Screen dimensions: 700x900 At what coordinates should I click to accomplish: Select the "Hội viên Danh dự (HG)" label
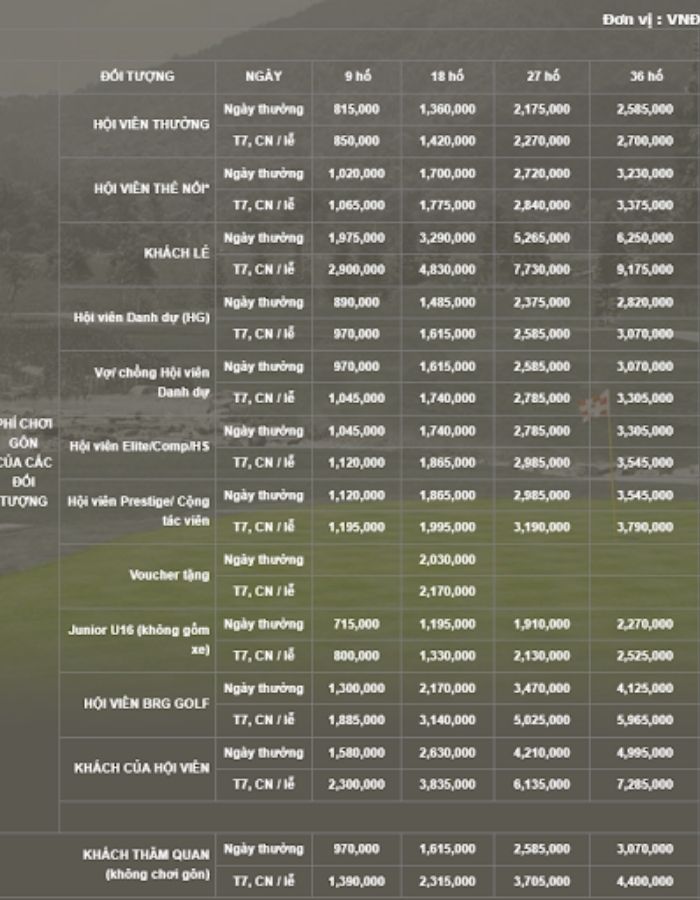pyautogui.click(x=141, y=317)
